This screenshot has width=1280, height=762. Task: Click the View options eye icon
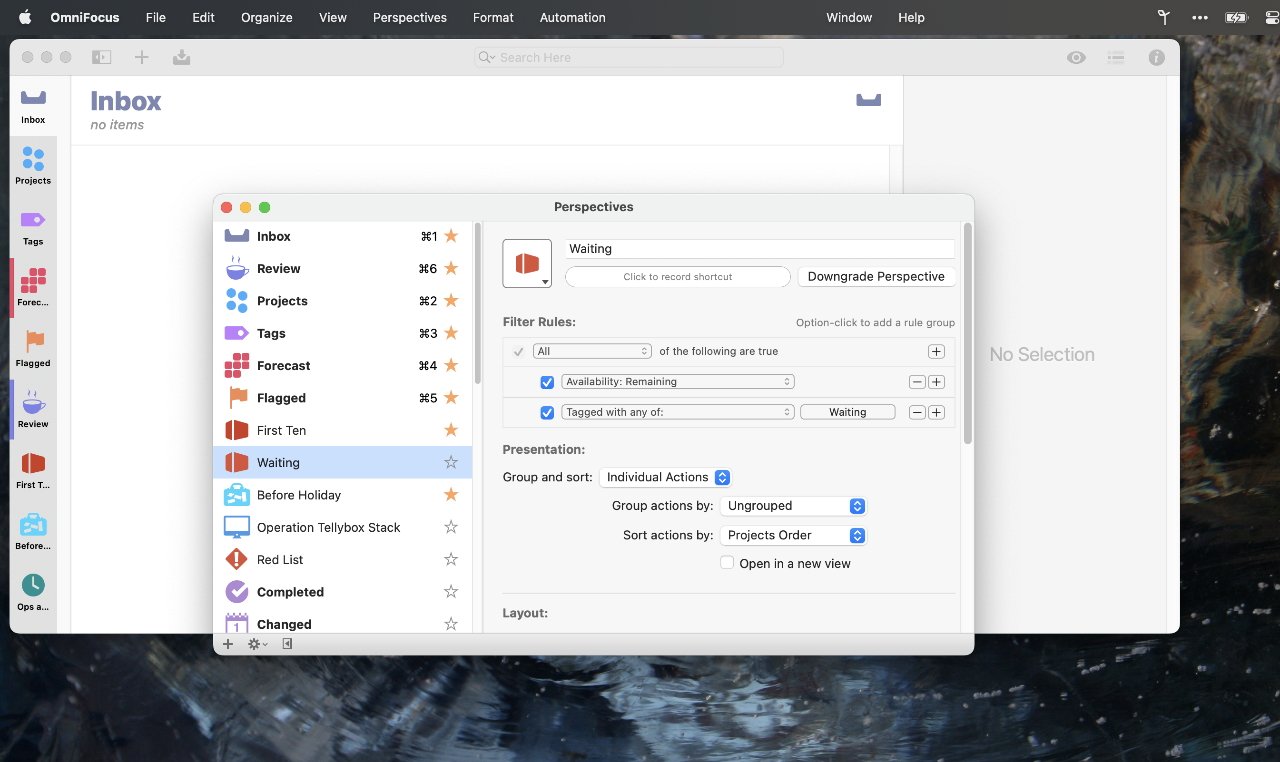pyautogui.click(x=1076, y=58)
